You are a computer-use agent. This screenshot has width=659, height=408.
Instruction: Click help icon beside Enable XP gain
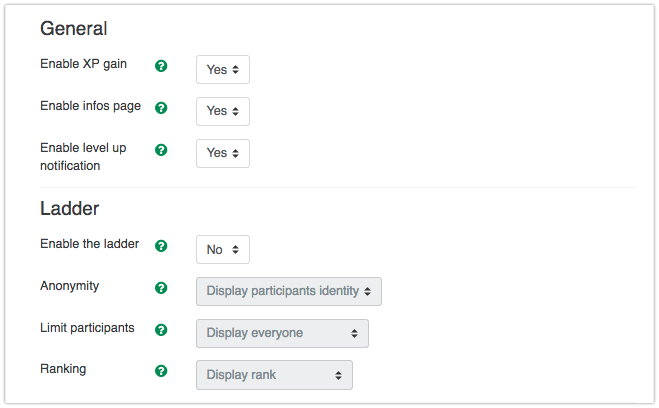161,66
